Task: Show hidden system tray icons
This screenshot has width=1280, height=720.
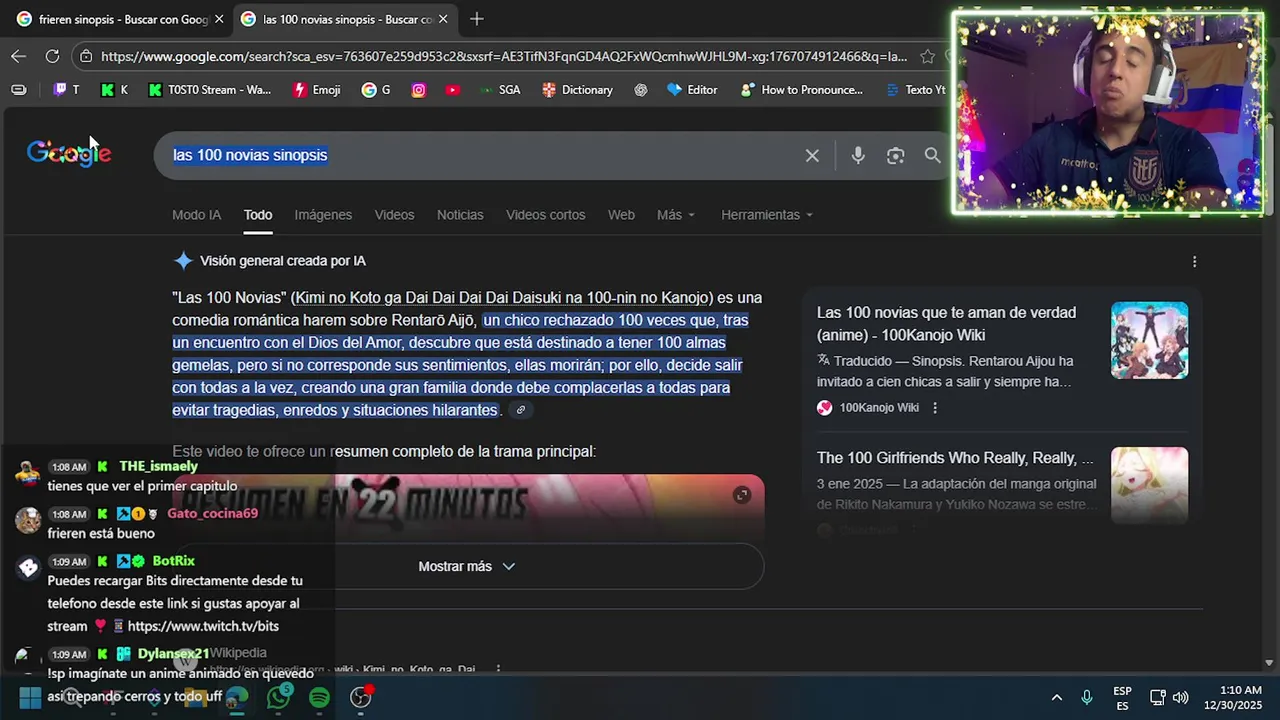Action: [x=1056, y=697]
